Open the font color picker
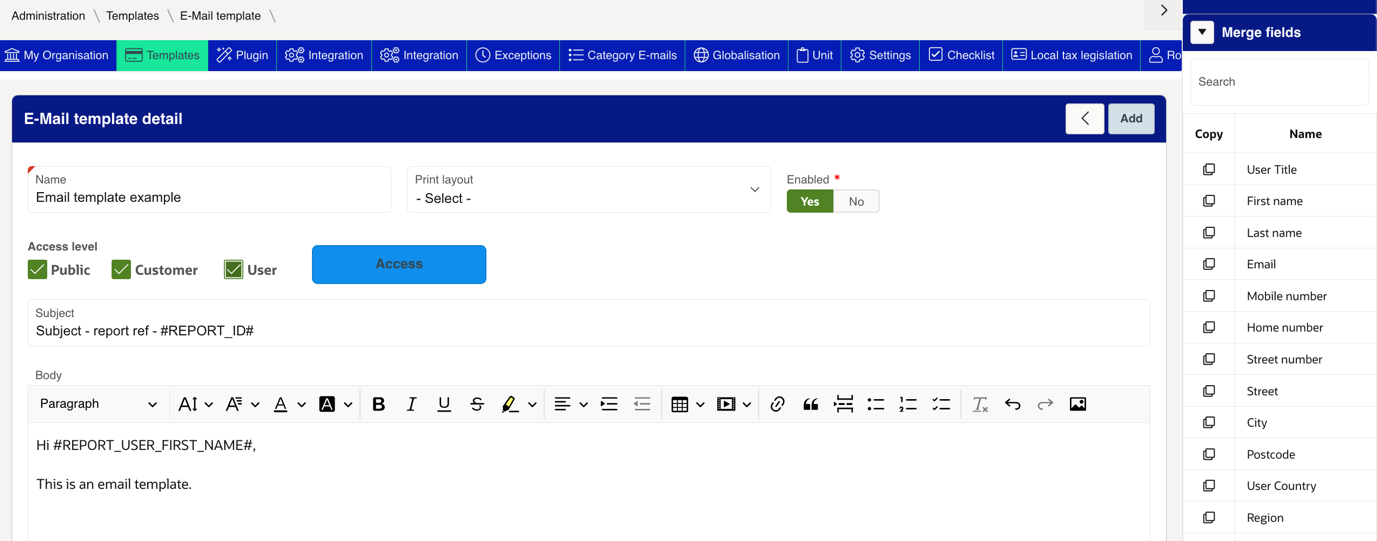Image resolution: width=1377 pixels, height=541 pixels. point(289,404)
